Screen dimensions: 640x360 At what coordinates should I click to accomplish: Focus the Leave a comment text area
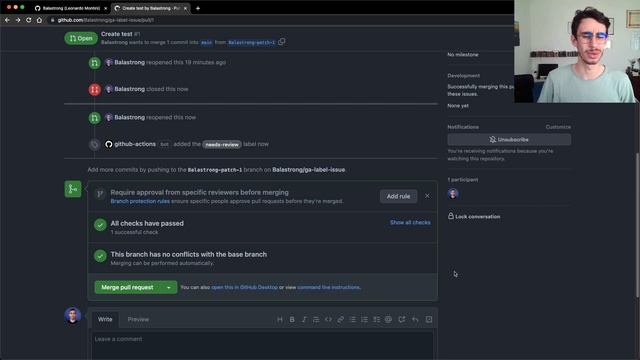point(262,345)
